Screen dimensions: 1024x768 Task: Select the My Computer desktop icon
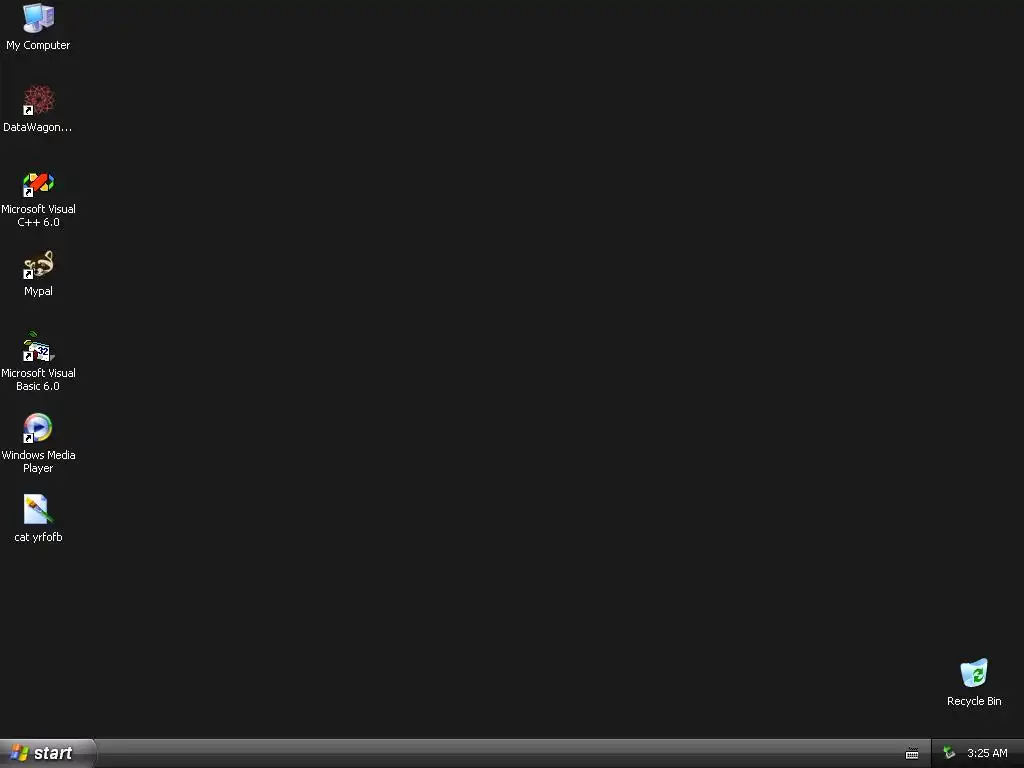pos(38,18)
